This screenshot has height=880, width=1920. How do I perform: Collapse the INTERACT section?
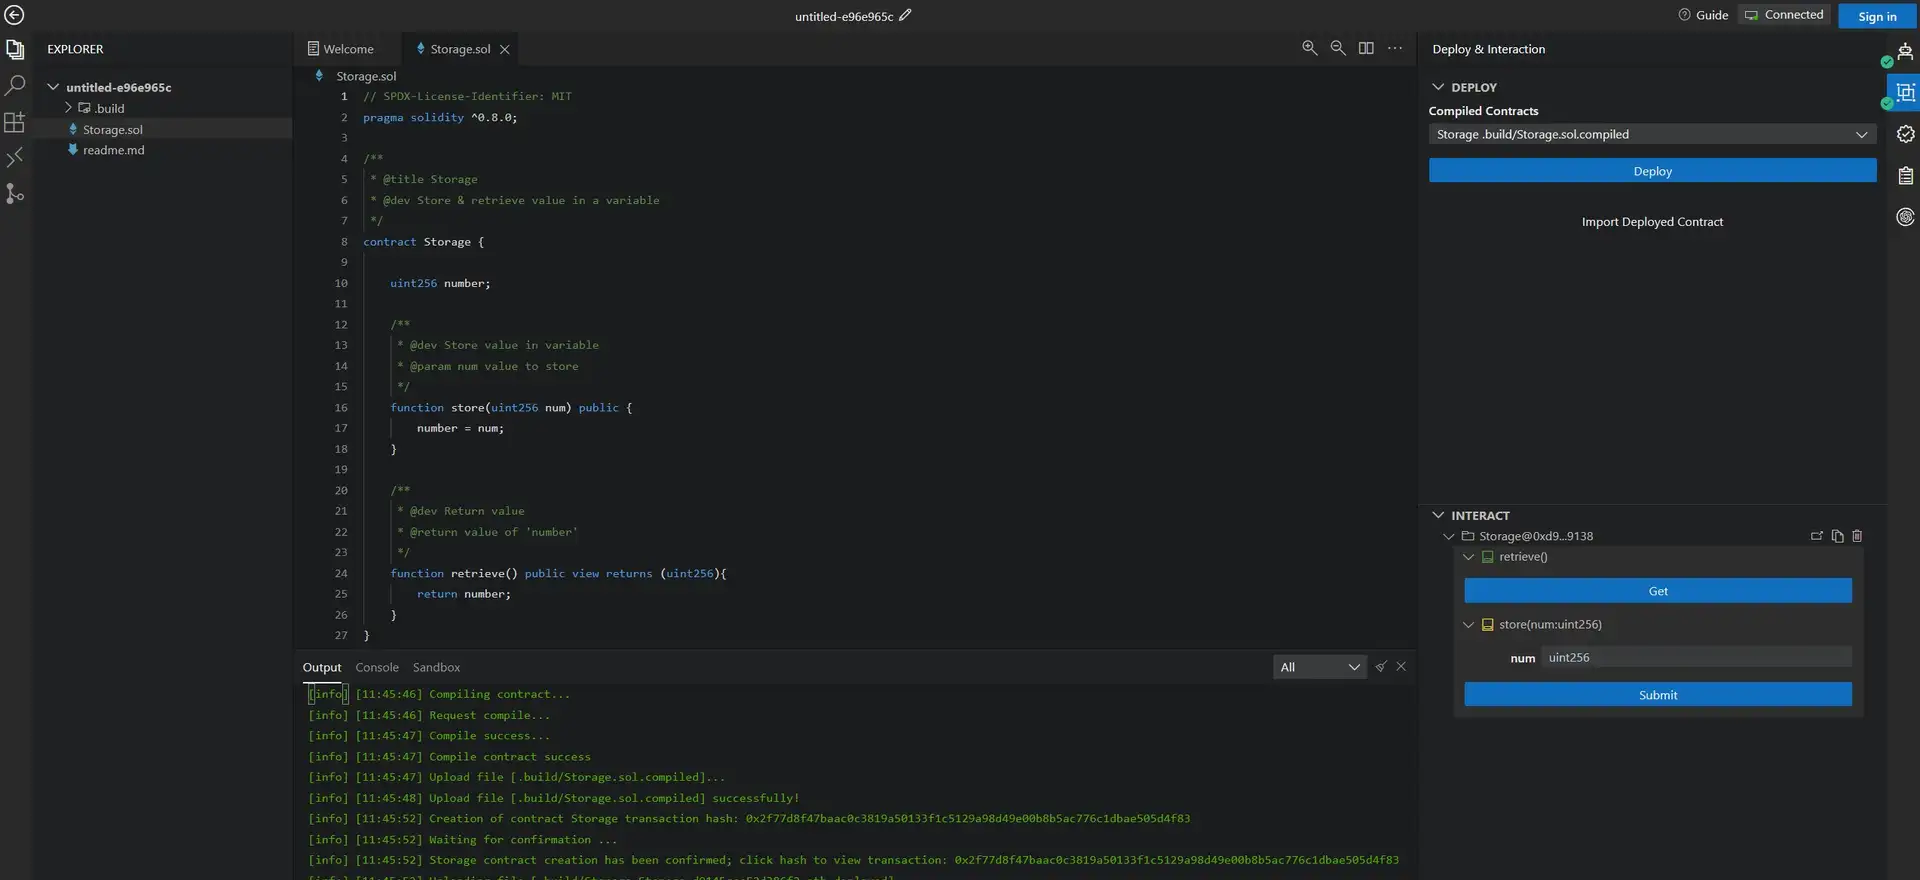click(x=1438, y=516)
